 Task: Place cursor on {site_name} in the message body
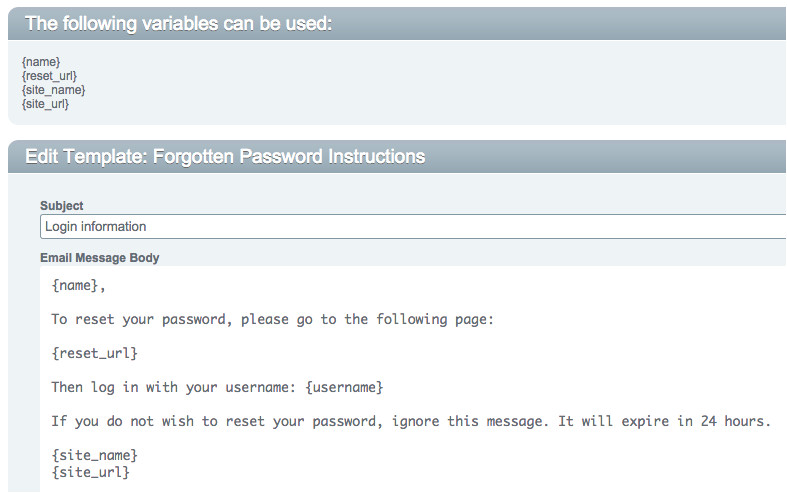coord(94,456)
